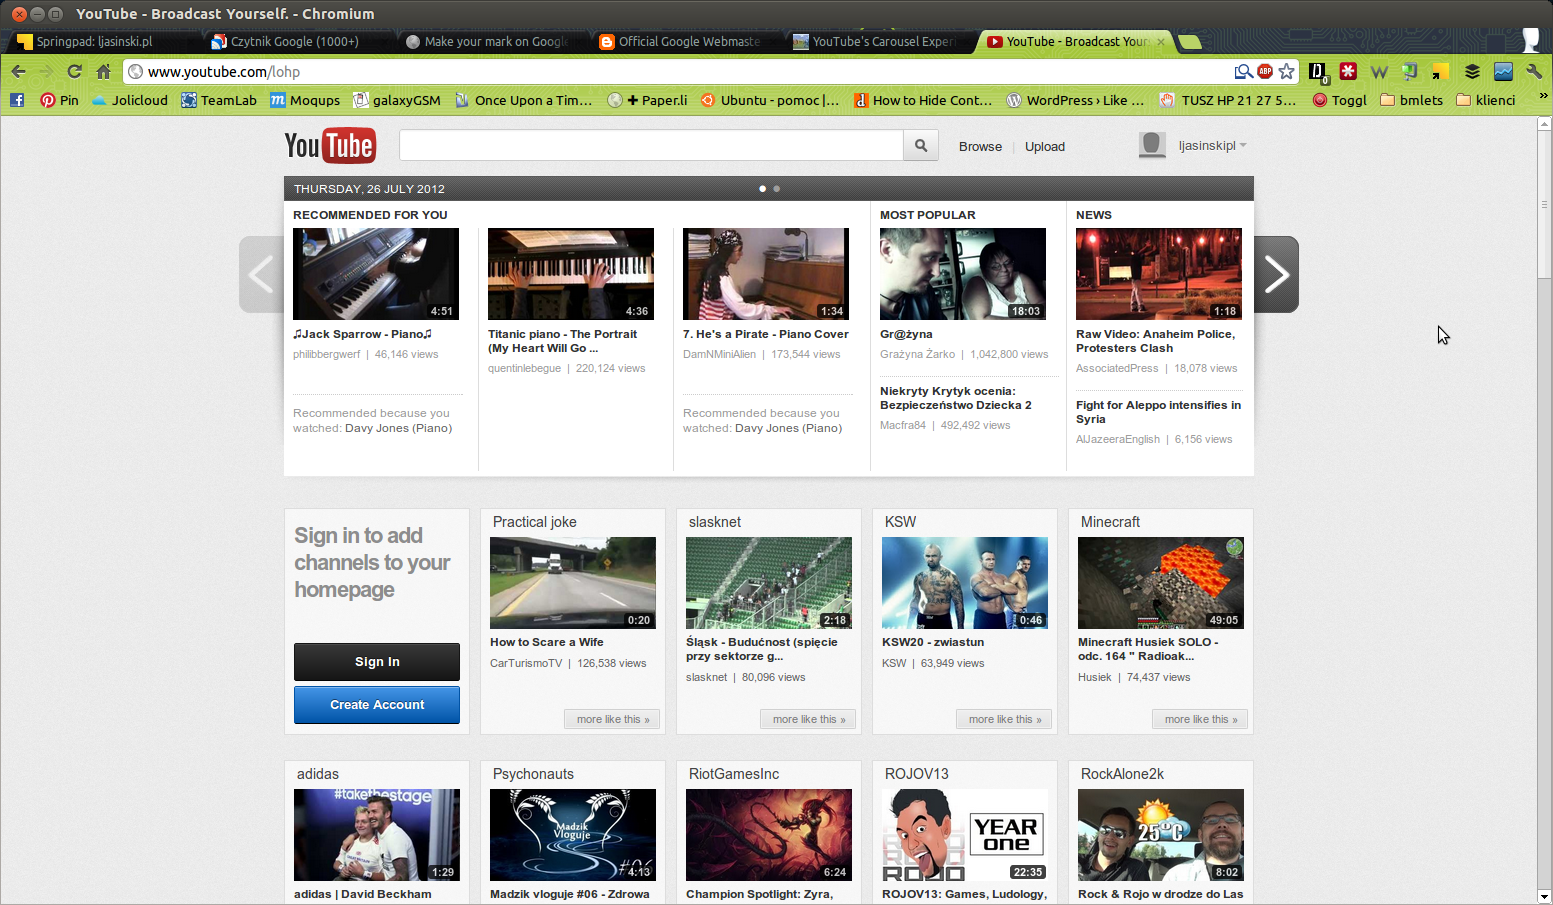Open a new tab with the new tab button

1190,42
